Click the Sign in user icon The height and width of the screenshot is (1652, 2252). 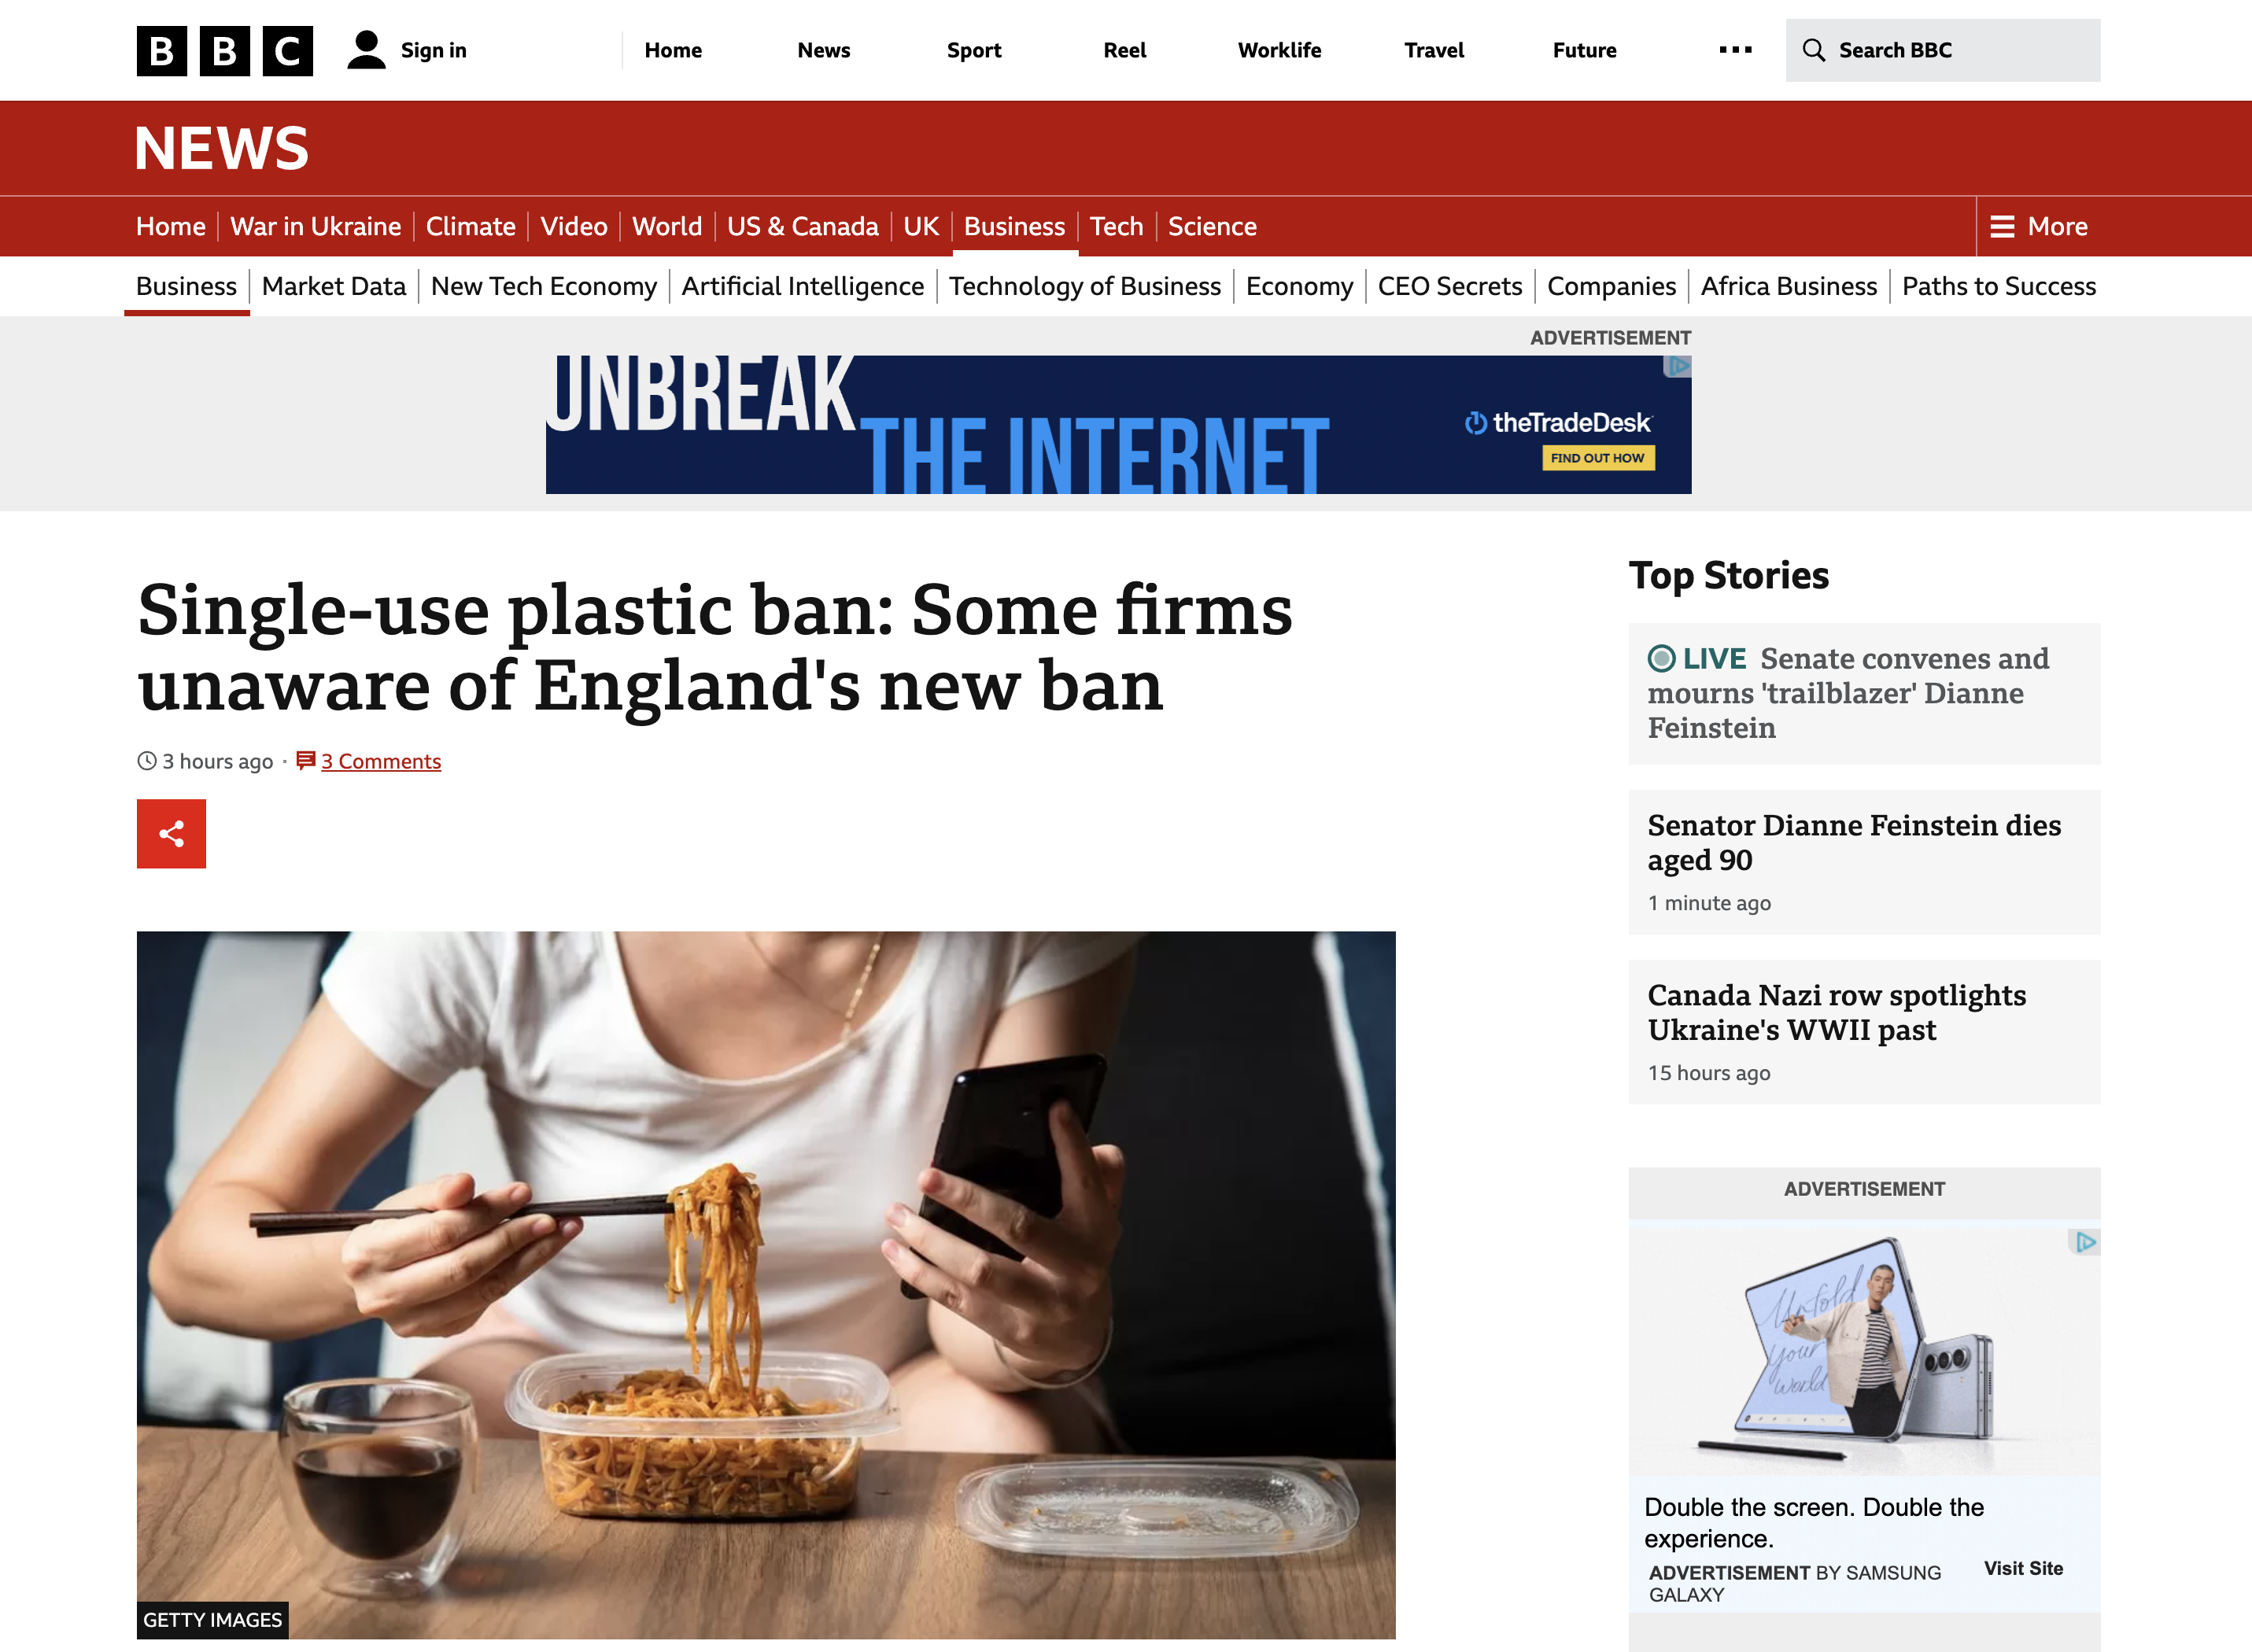click(x=366, y=50)
